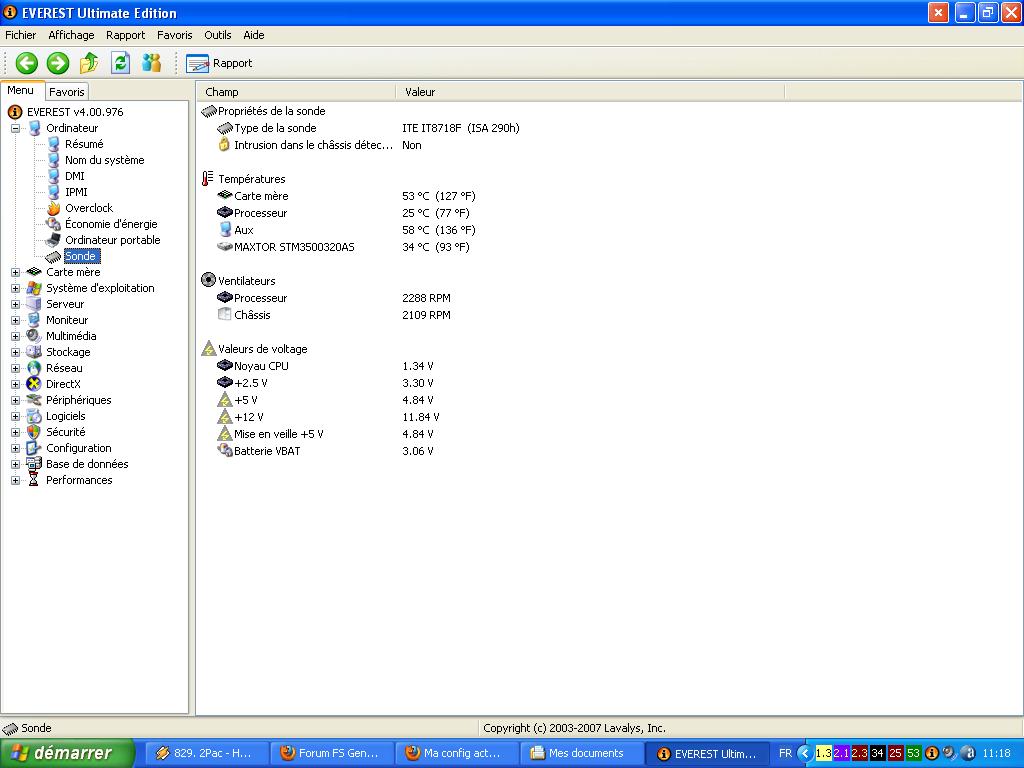This screenshot has width=1024, height=768.
Task: Click the Windows logo icon by Système d'exploitation
Action: [34, 288]
